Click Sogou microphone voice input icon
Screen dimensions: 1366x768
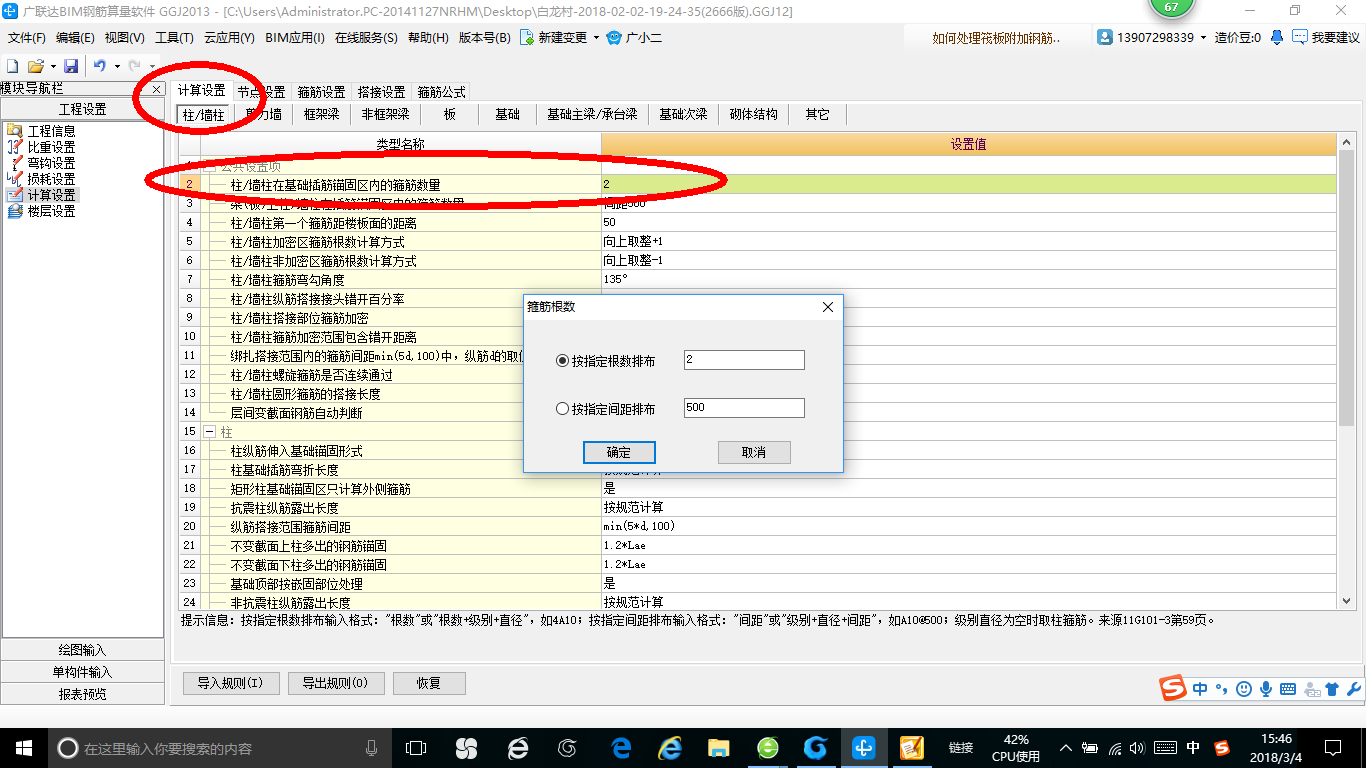(x=1266, y=689)
